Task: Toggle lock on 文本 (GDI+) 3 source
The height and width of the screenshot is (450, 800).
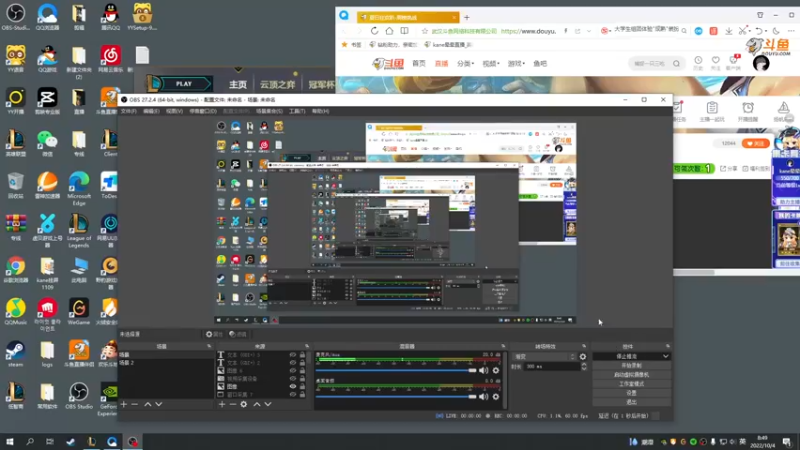Action: (302, 355)
